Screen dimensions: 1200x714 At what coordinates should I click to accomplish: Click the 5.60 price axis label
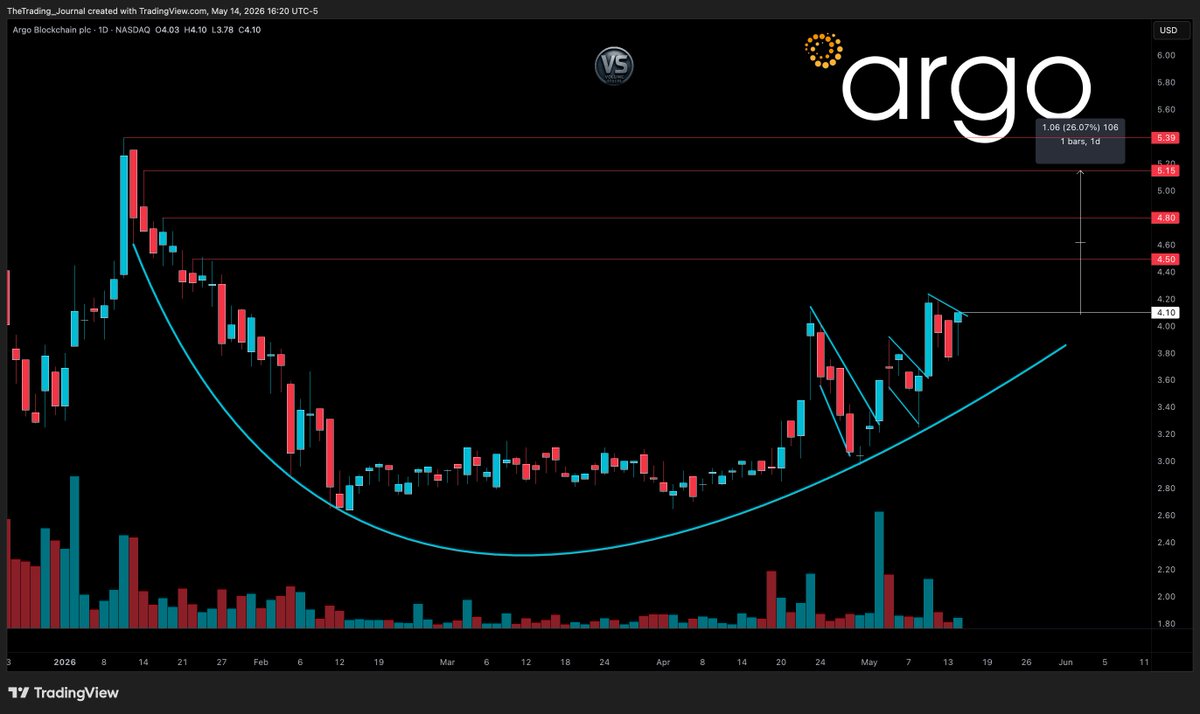tap(1166, 110)
